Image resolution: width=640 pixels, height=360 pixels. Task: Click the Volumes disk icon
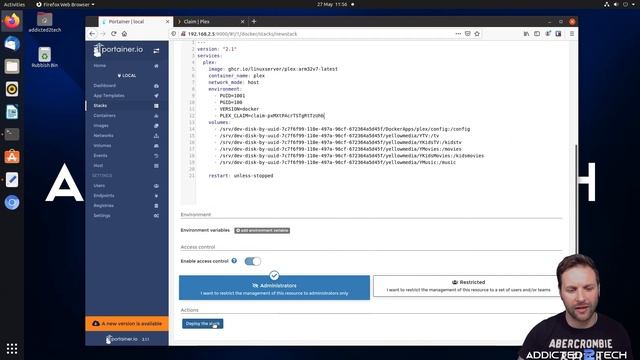point(156,146)
